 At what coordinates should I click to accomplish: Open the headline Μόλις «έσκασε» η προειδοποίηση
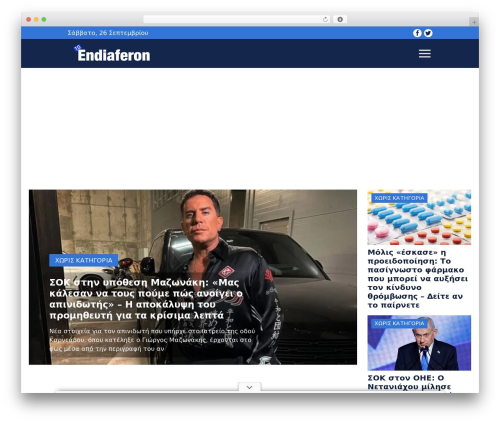[417, 278]
